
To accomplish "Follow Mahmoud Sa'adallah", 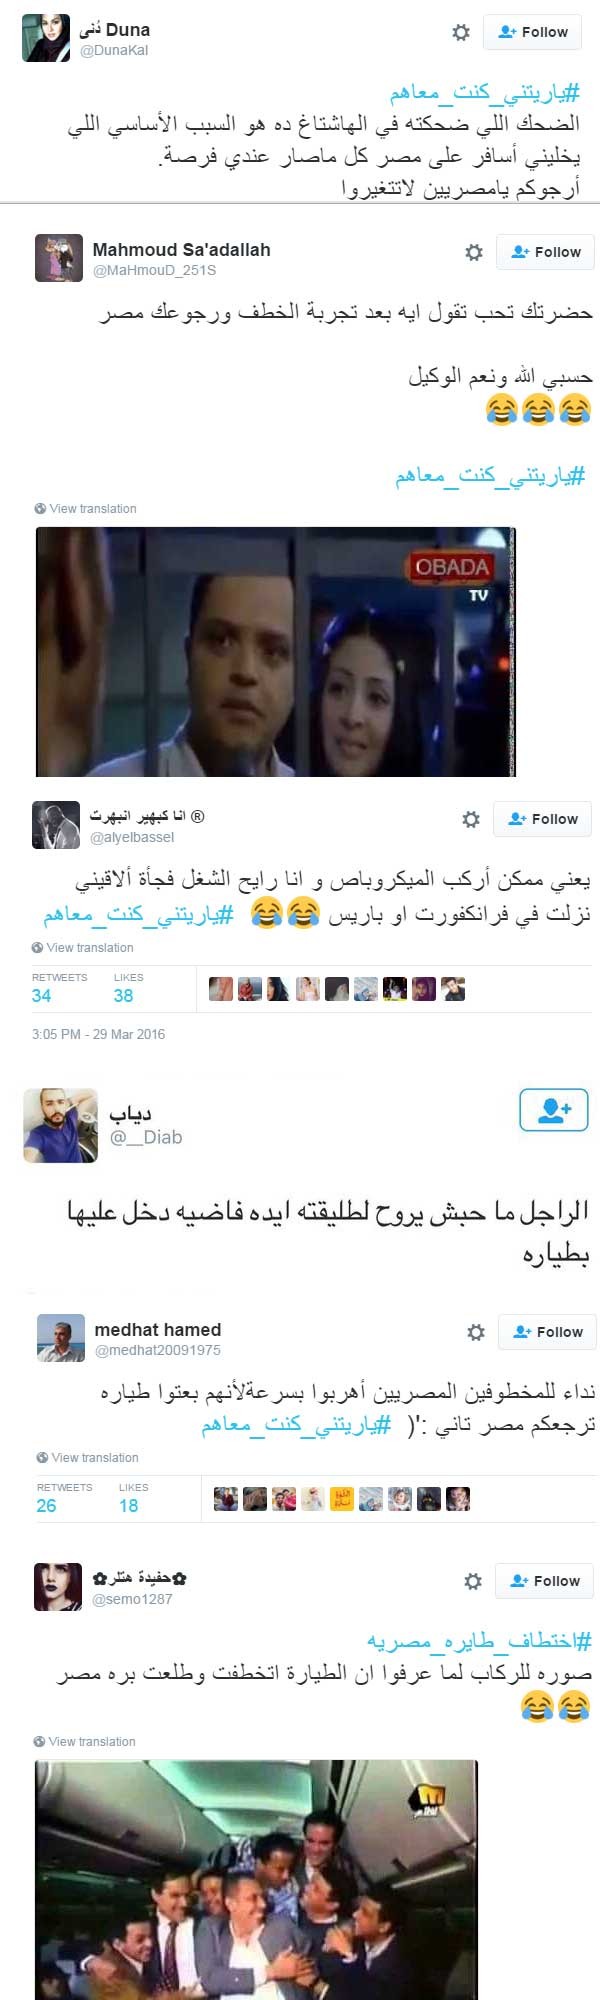I will coord(546,252).
